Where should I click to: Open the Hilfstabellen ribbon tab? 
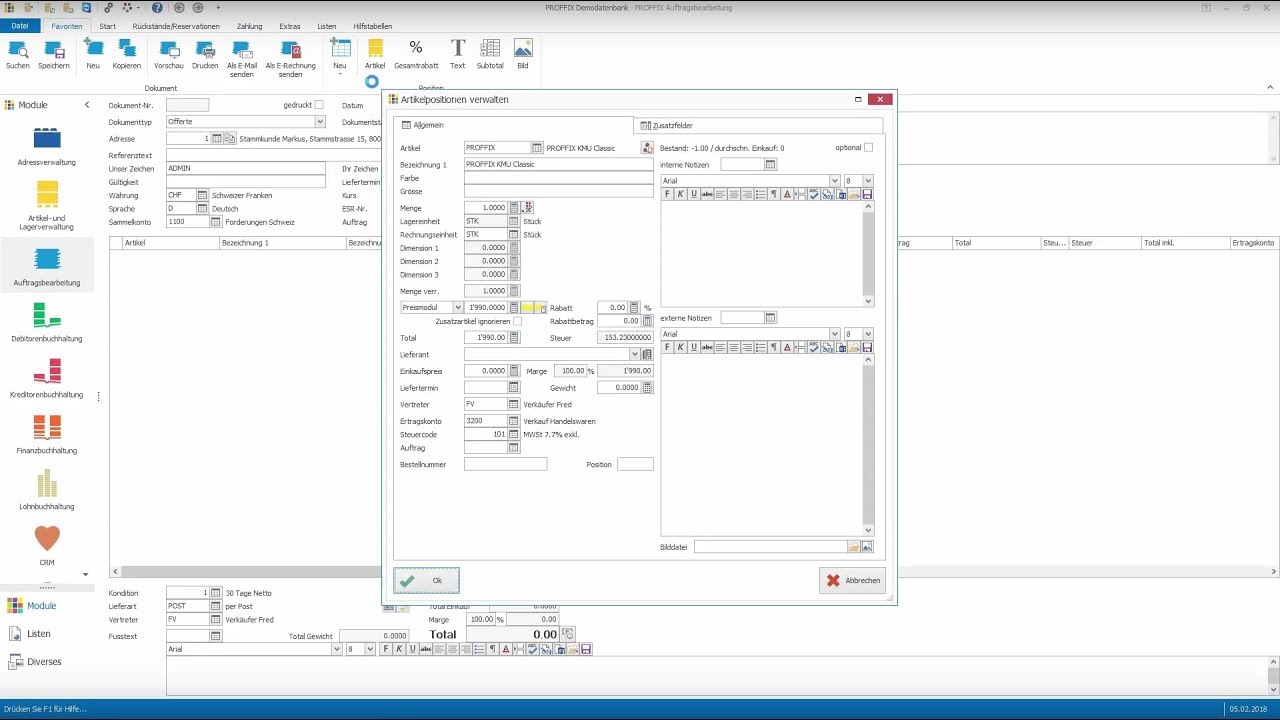[373, 26]
